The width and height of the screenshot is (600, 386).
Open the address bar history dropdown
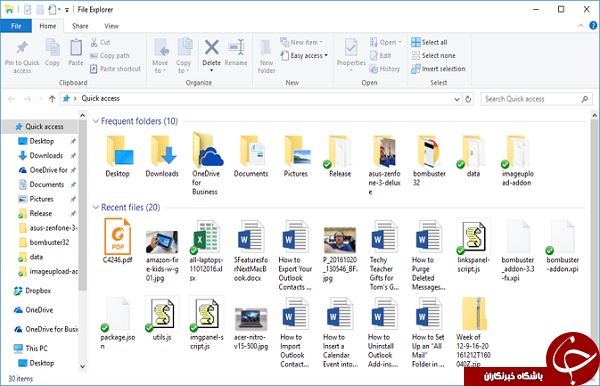457,99
